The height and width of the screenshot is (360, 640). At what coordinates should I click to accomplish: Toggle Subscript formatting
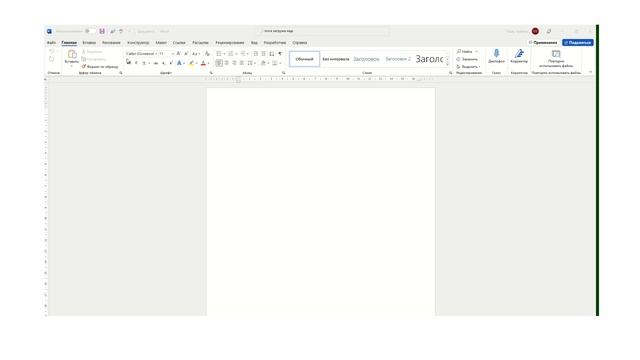coord(163,63)
